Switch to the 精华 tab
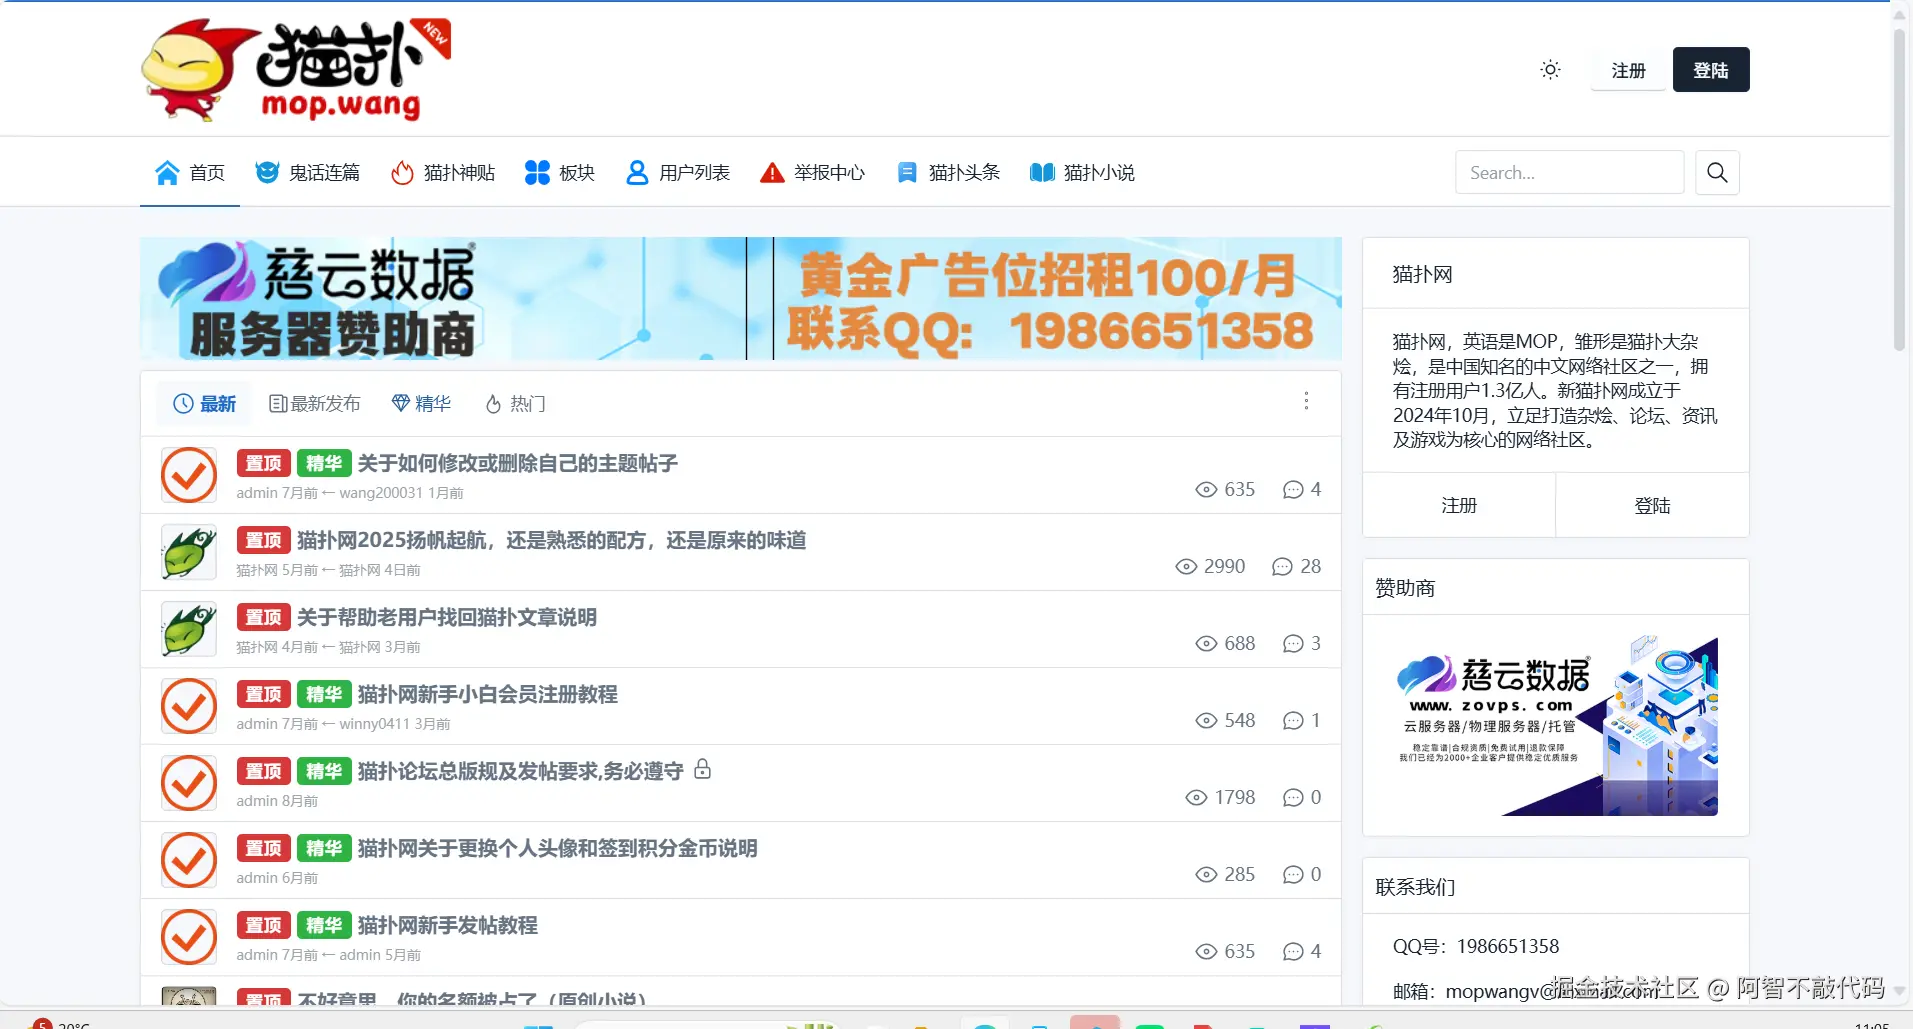The image size is (1913, 1029). point(421,404)
